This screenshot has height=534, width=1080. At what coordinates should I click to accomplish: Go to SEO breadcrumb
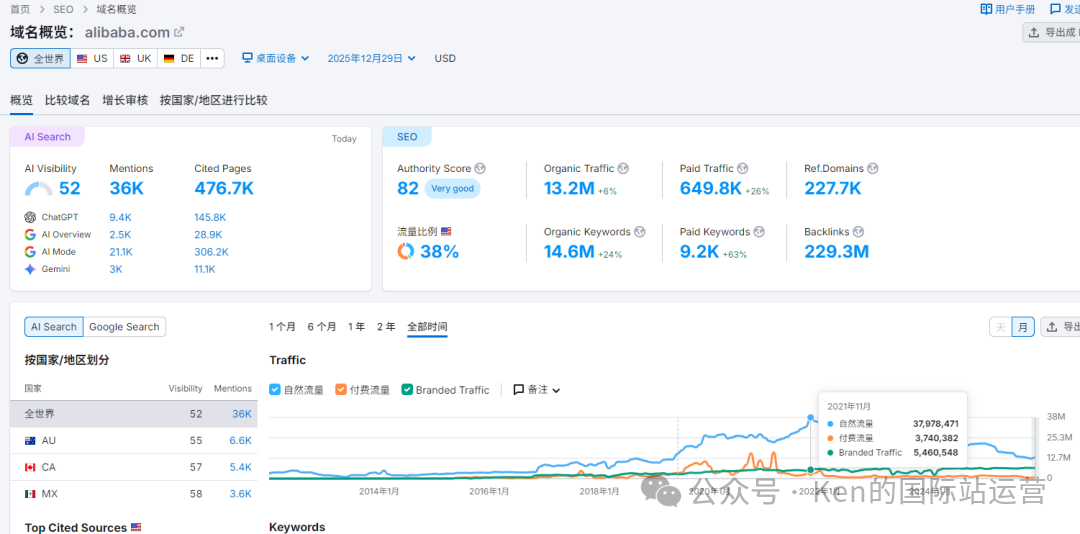point(65,9)
